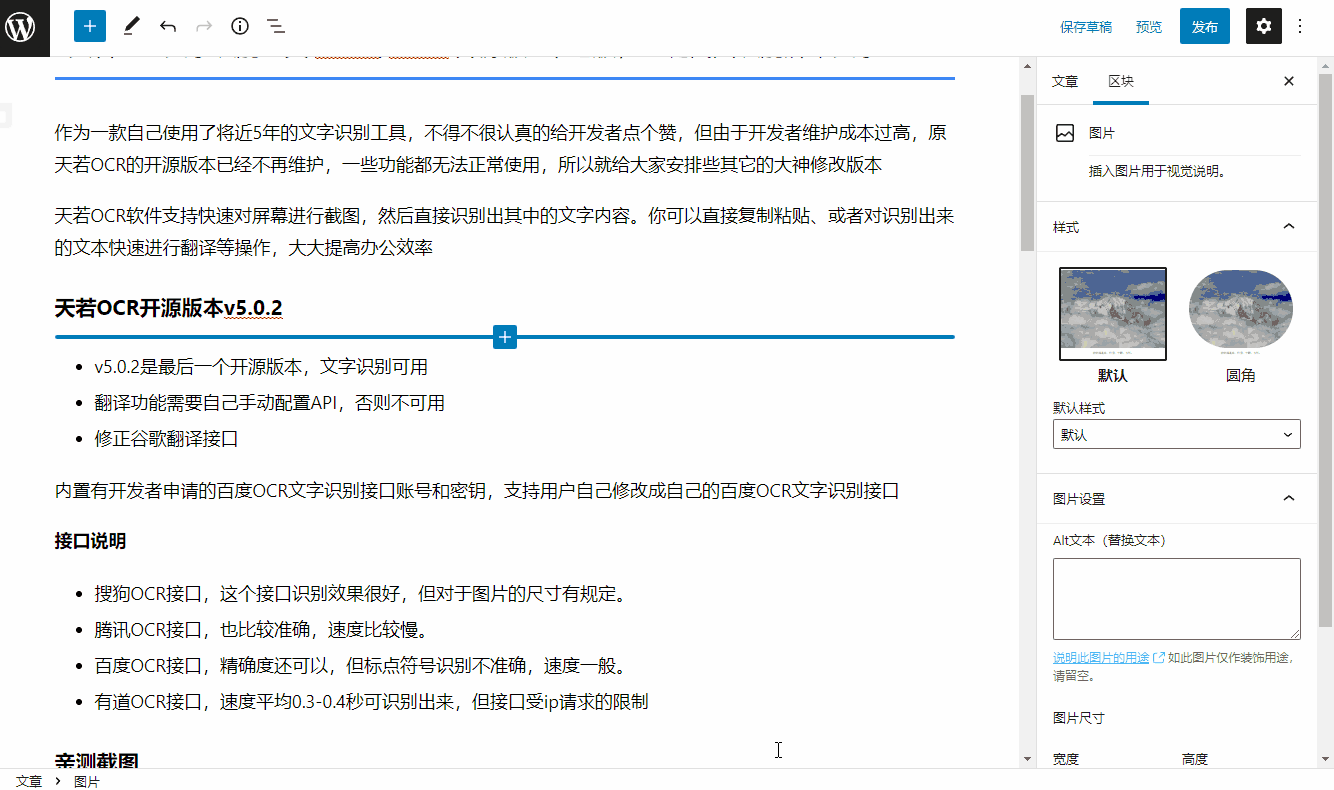
Task: Click 文章 in the bottom breadcrumb
Action: (x=29, y=781)
